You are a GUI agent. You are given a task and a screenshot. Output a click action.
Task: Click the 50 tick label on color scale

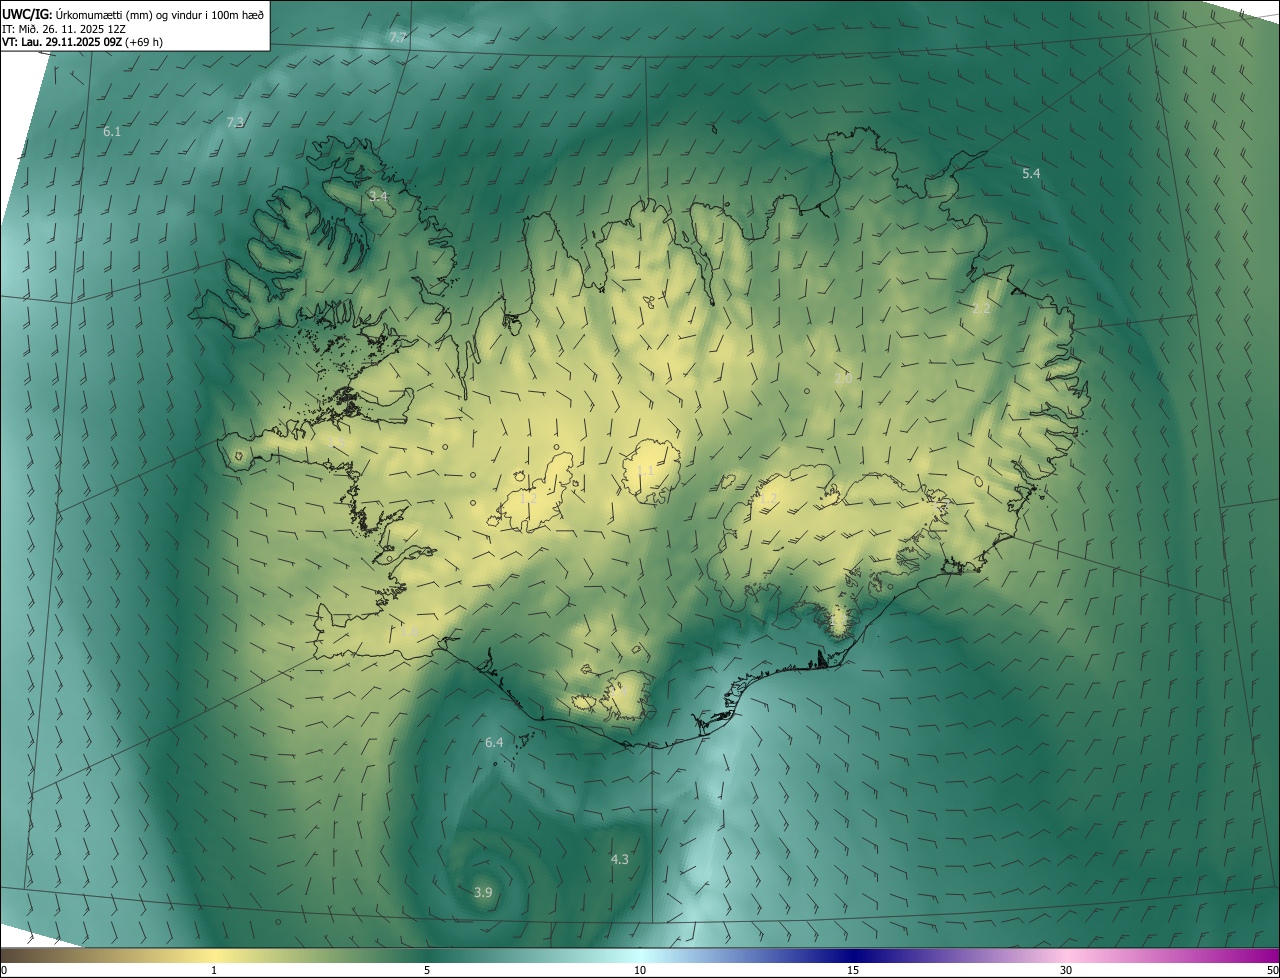tap(1272, 971)
